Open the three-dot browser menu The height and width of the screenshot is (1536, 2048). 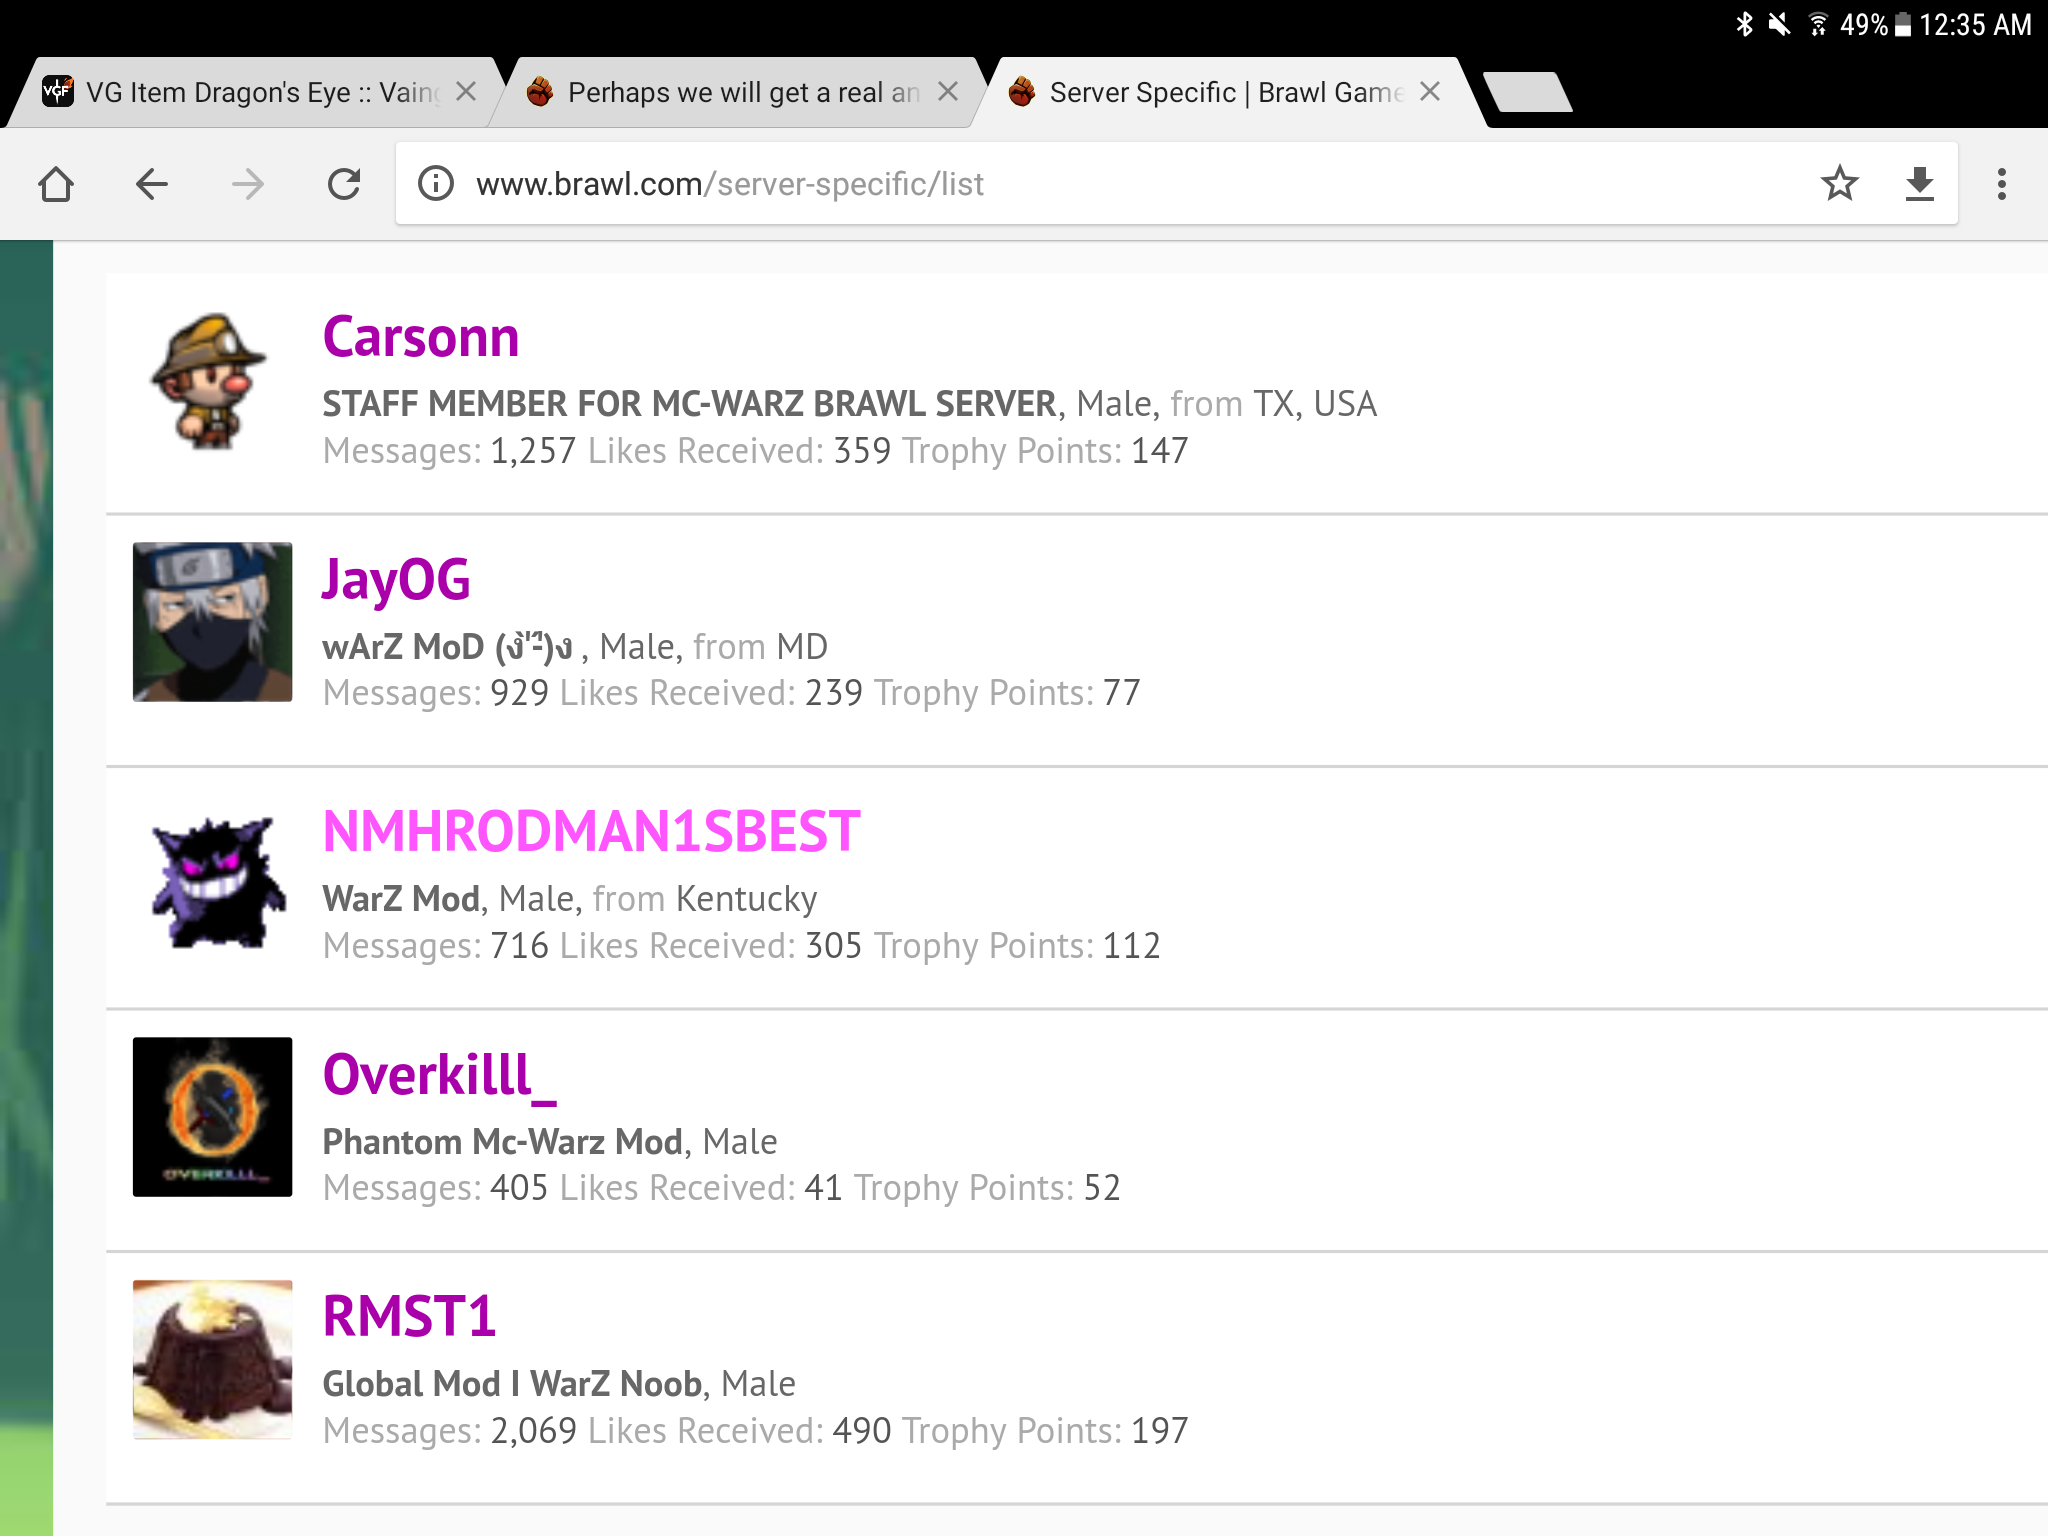pyautogui.click(x=2001, y=184)
